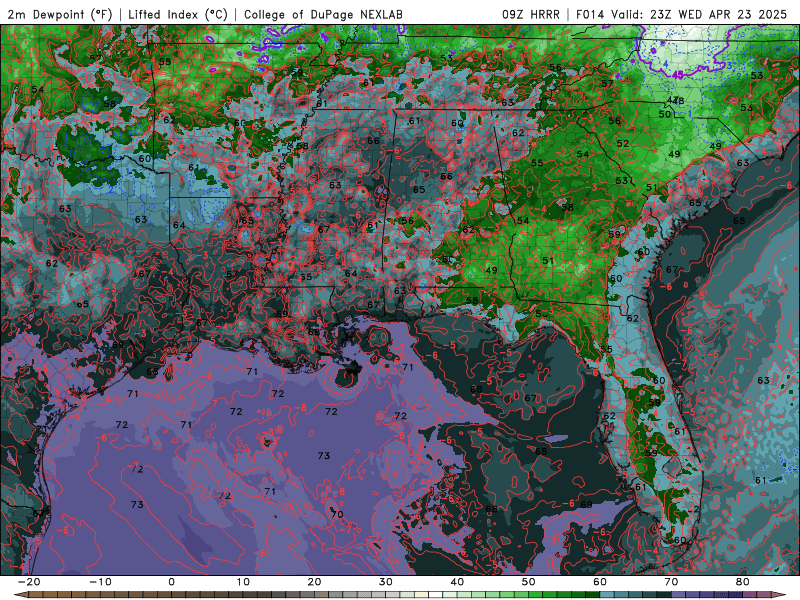Click the 80 label on the color scale

(743, 582)
